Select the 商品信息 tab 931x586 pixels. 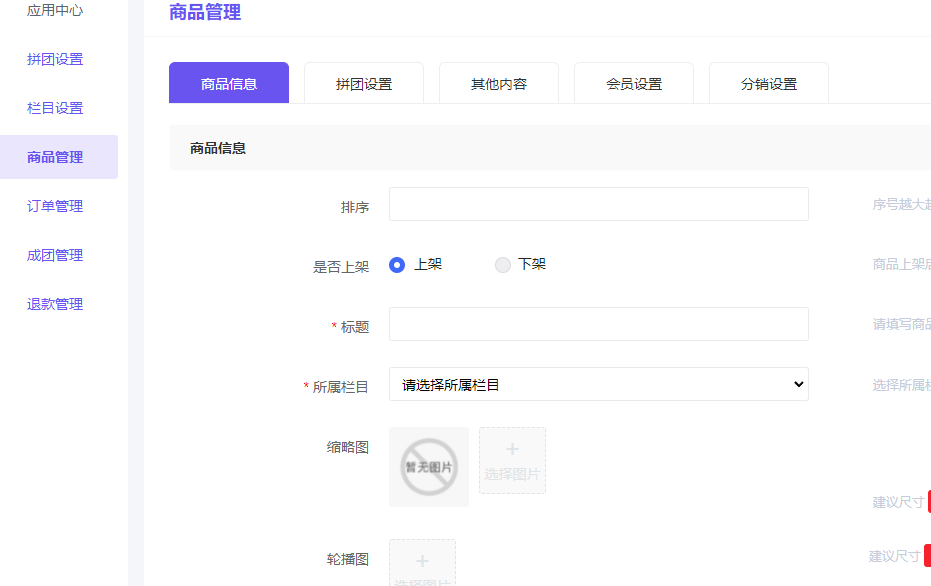pyautogui.click(x=228, y=82)
